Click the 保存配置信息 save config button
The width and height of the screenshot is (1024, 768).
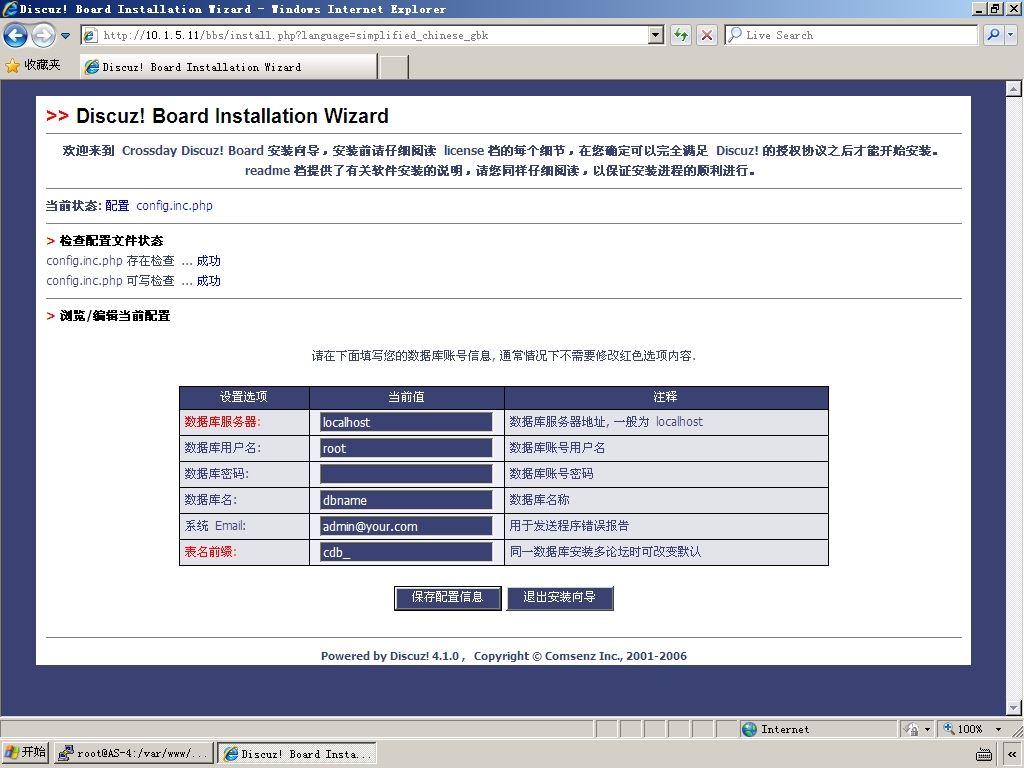coord(447,598)
